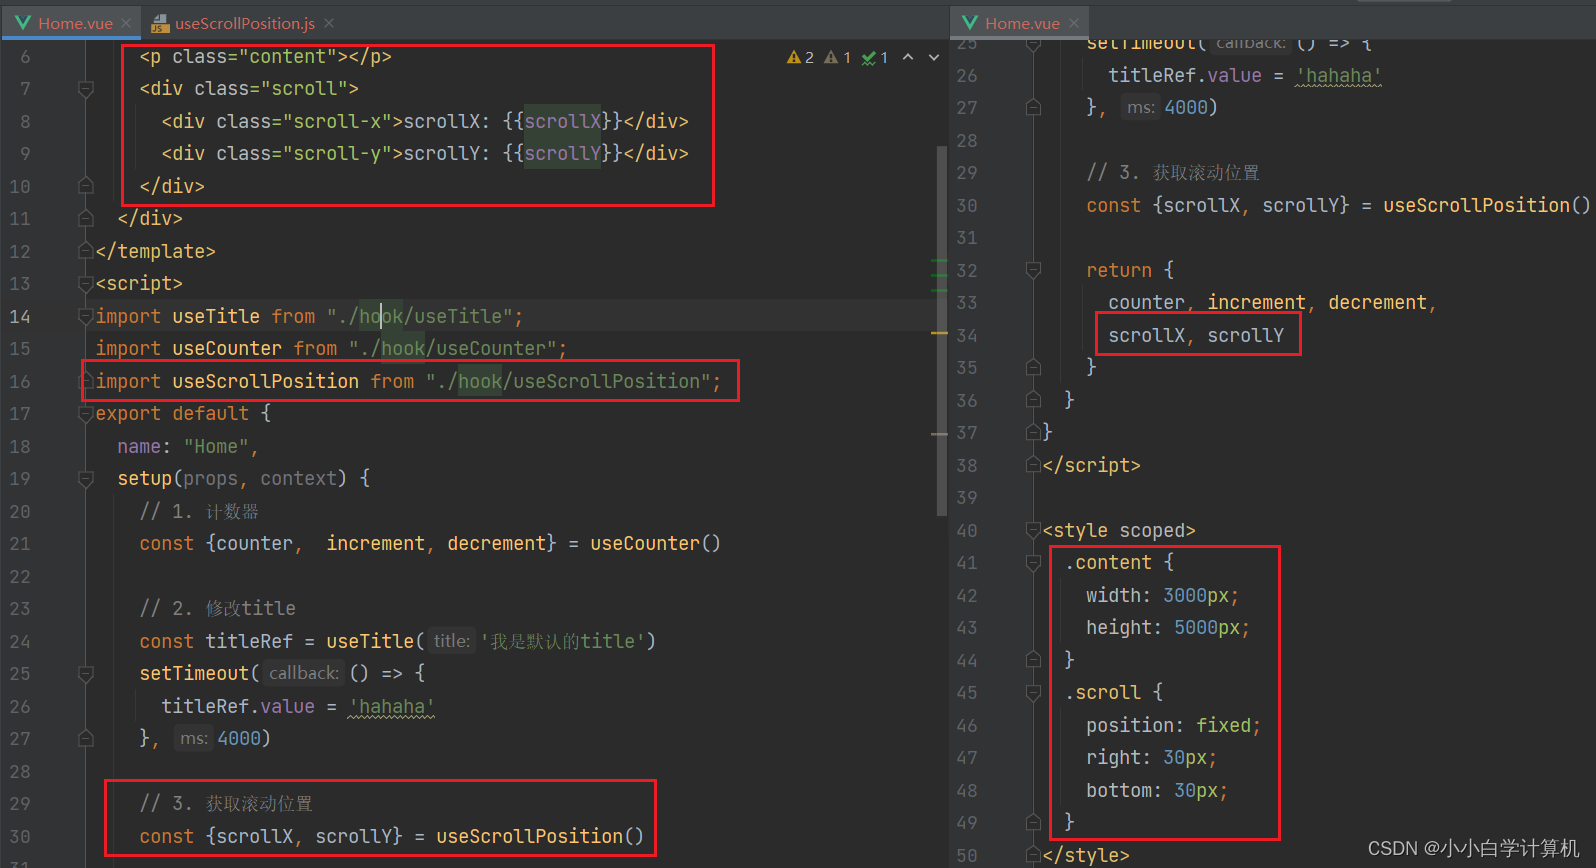Screen dimensions: 1596x868
Task: Collapse fold marker at closing div line 10
Action: (86, 186)
